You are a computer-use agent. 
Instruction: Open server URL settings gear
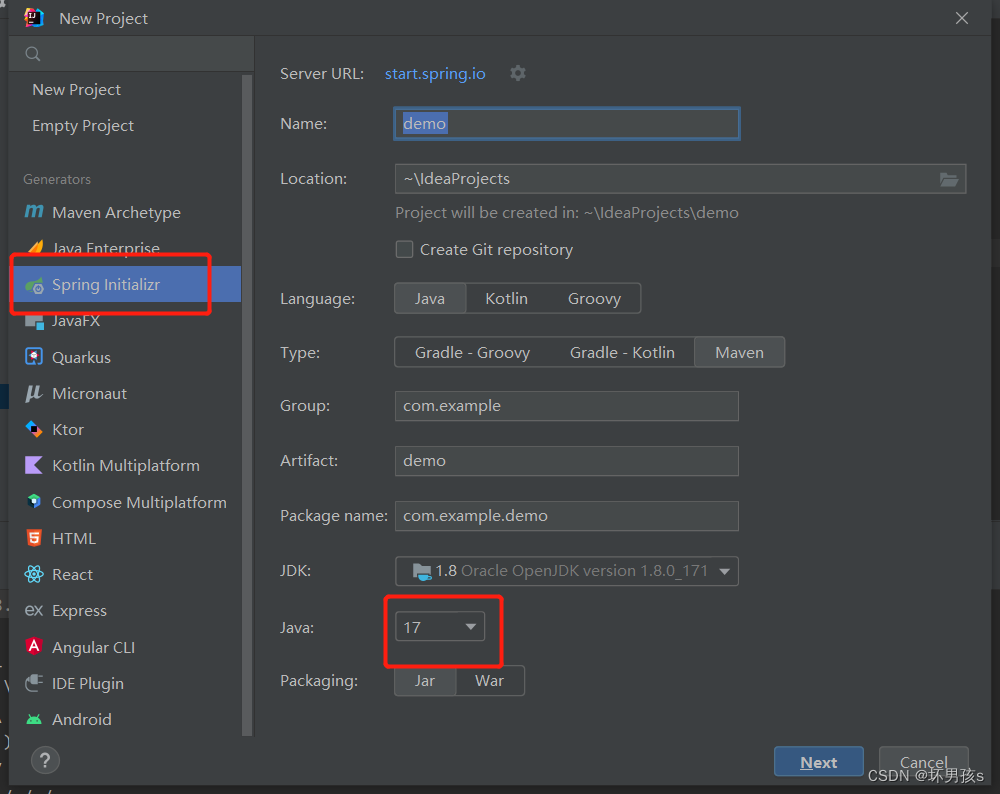518,73
